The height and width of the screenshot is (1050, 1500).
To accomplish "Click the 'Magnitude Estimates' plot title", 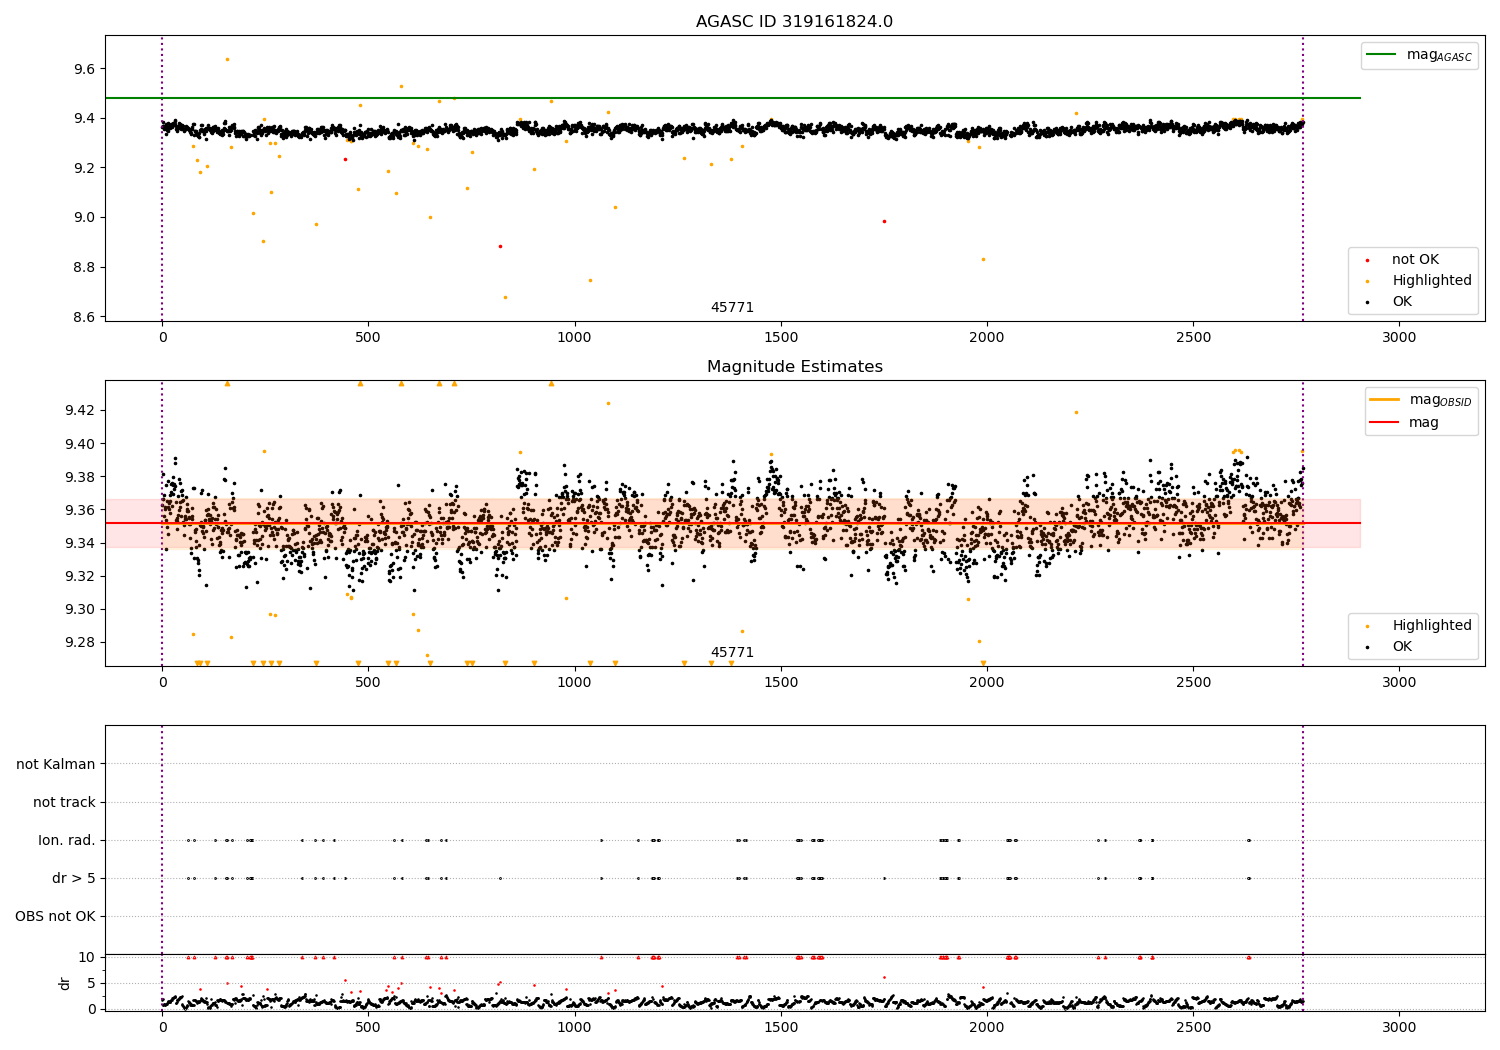I will (x=794, y=367).
